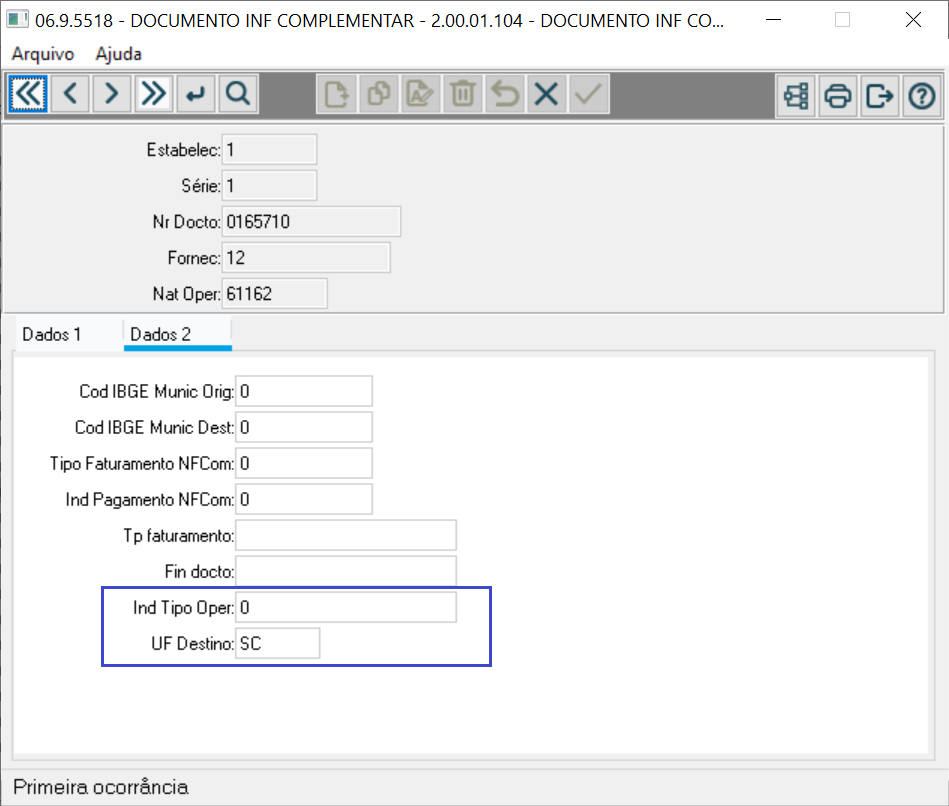The image size is (949, 806).
Task: Copy the current record
Action: coord(379,94)
